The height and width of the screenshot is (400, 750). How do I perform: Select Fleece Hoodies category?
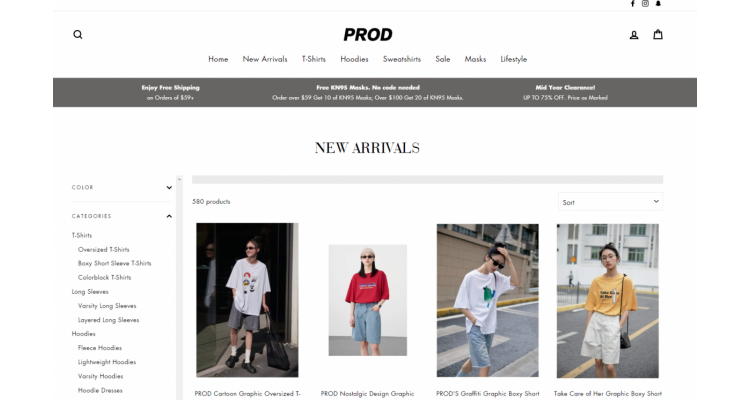pos(99,348)
